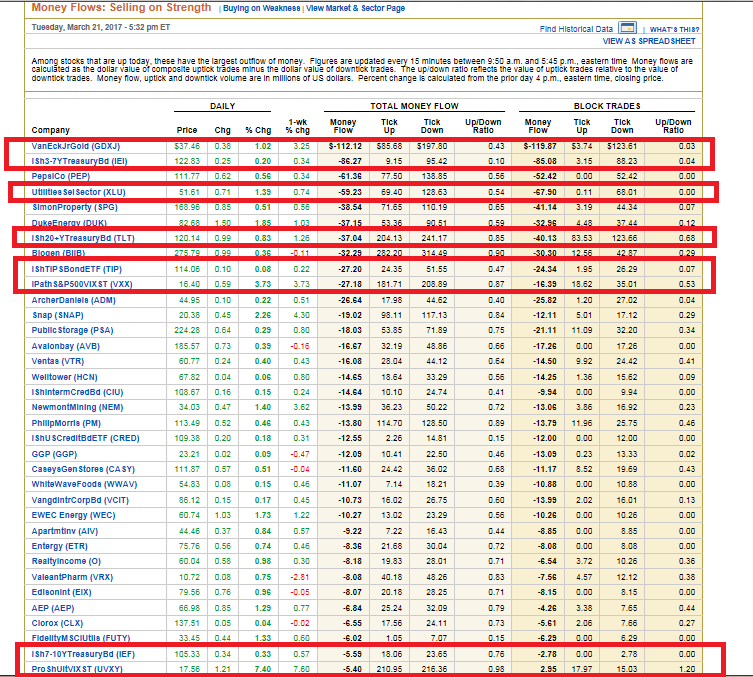Screen dimensions: 753x677
Task: Open the ValeantPharm (VRX) entry
Action: (x=74, y=577)
